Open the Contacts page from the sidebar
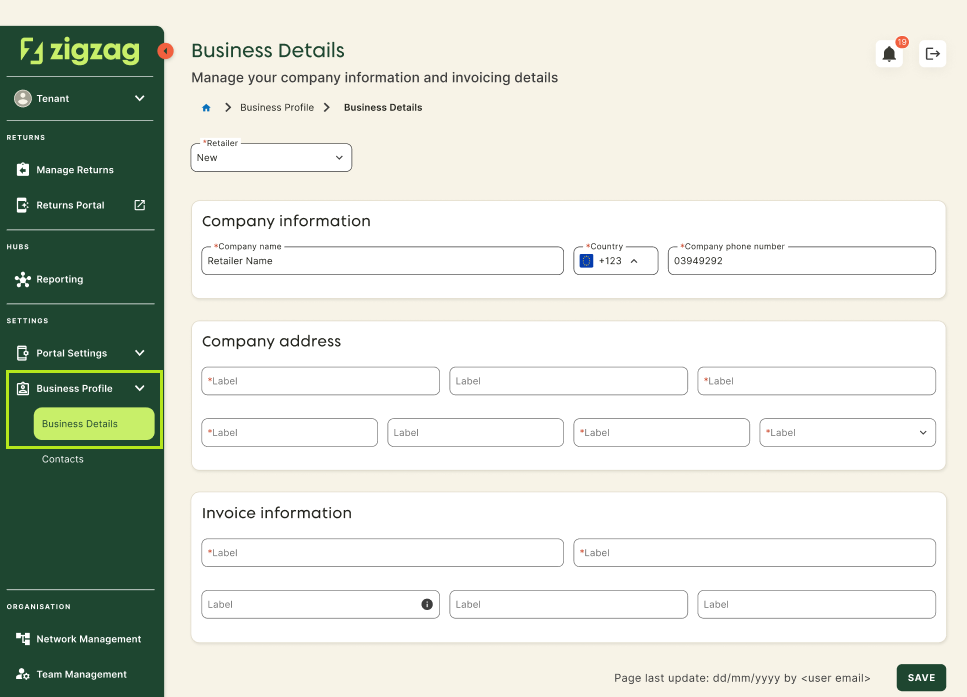The height and width of the screenshot is (697, 967). point(62,459)
